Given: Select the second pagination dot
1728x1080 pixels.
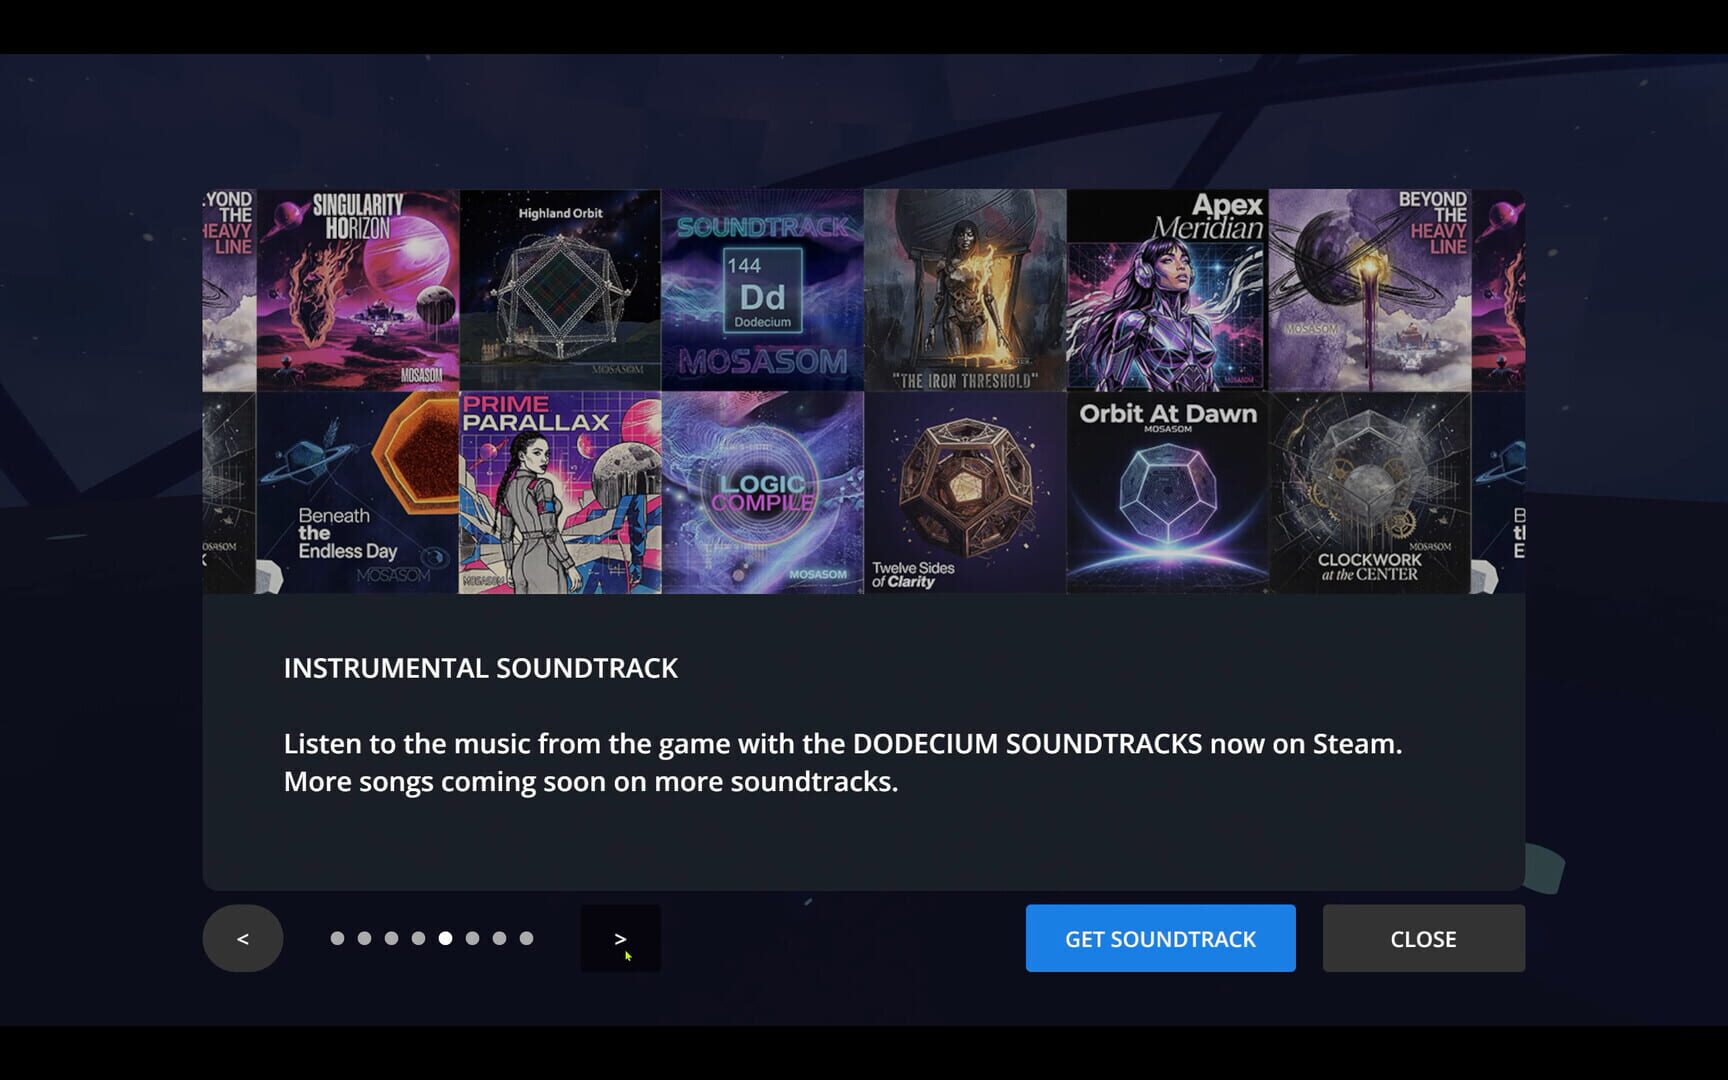Looking at the screenshot, I should tap(364, 938).
